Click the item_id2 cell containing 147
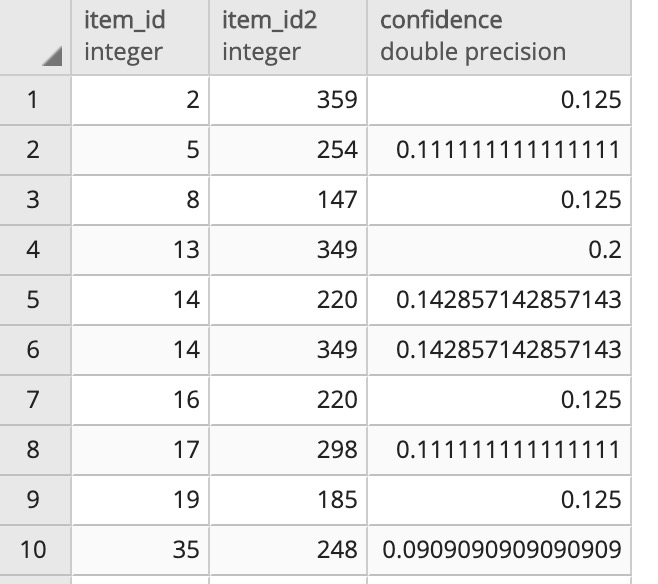The height and width of the screenshot is (584, 658). [x=287, y=200]
